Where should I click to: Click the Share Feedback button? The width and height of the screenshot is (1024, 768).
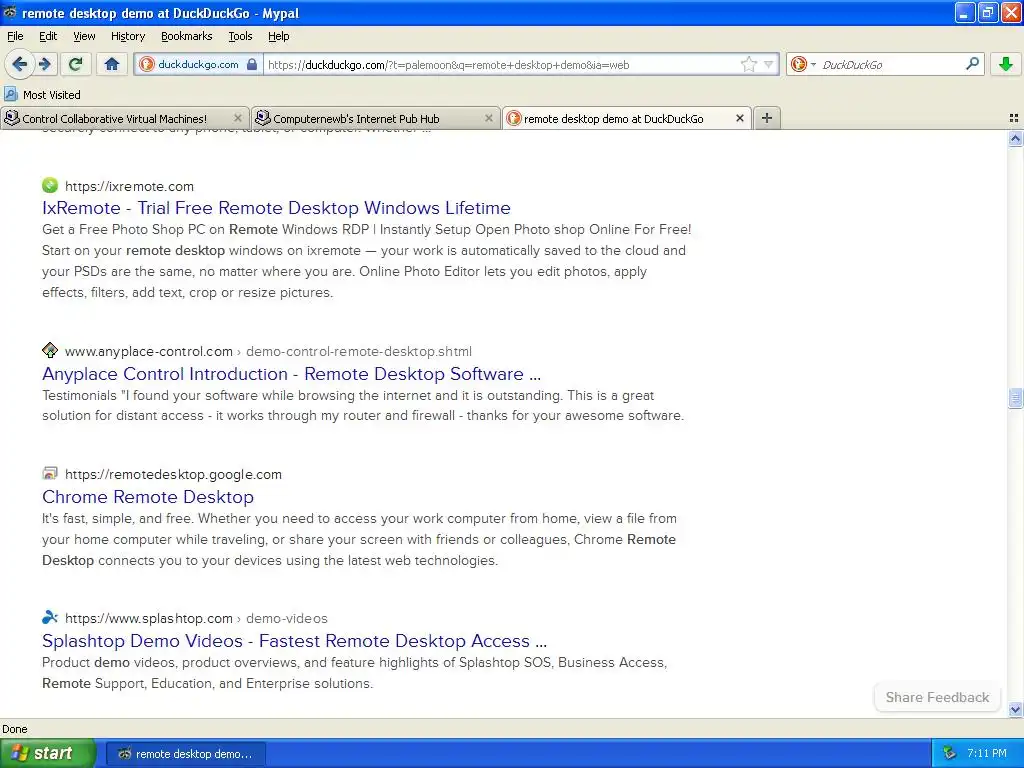coord(937,697)
